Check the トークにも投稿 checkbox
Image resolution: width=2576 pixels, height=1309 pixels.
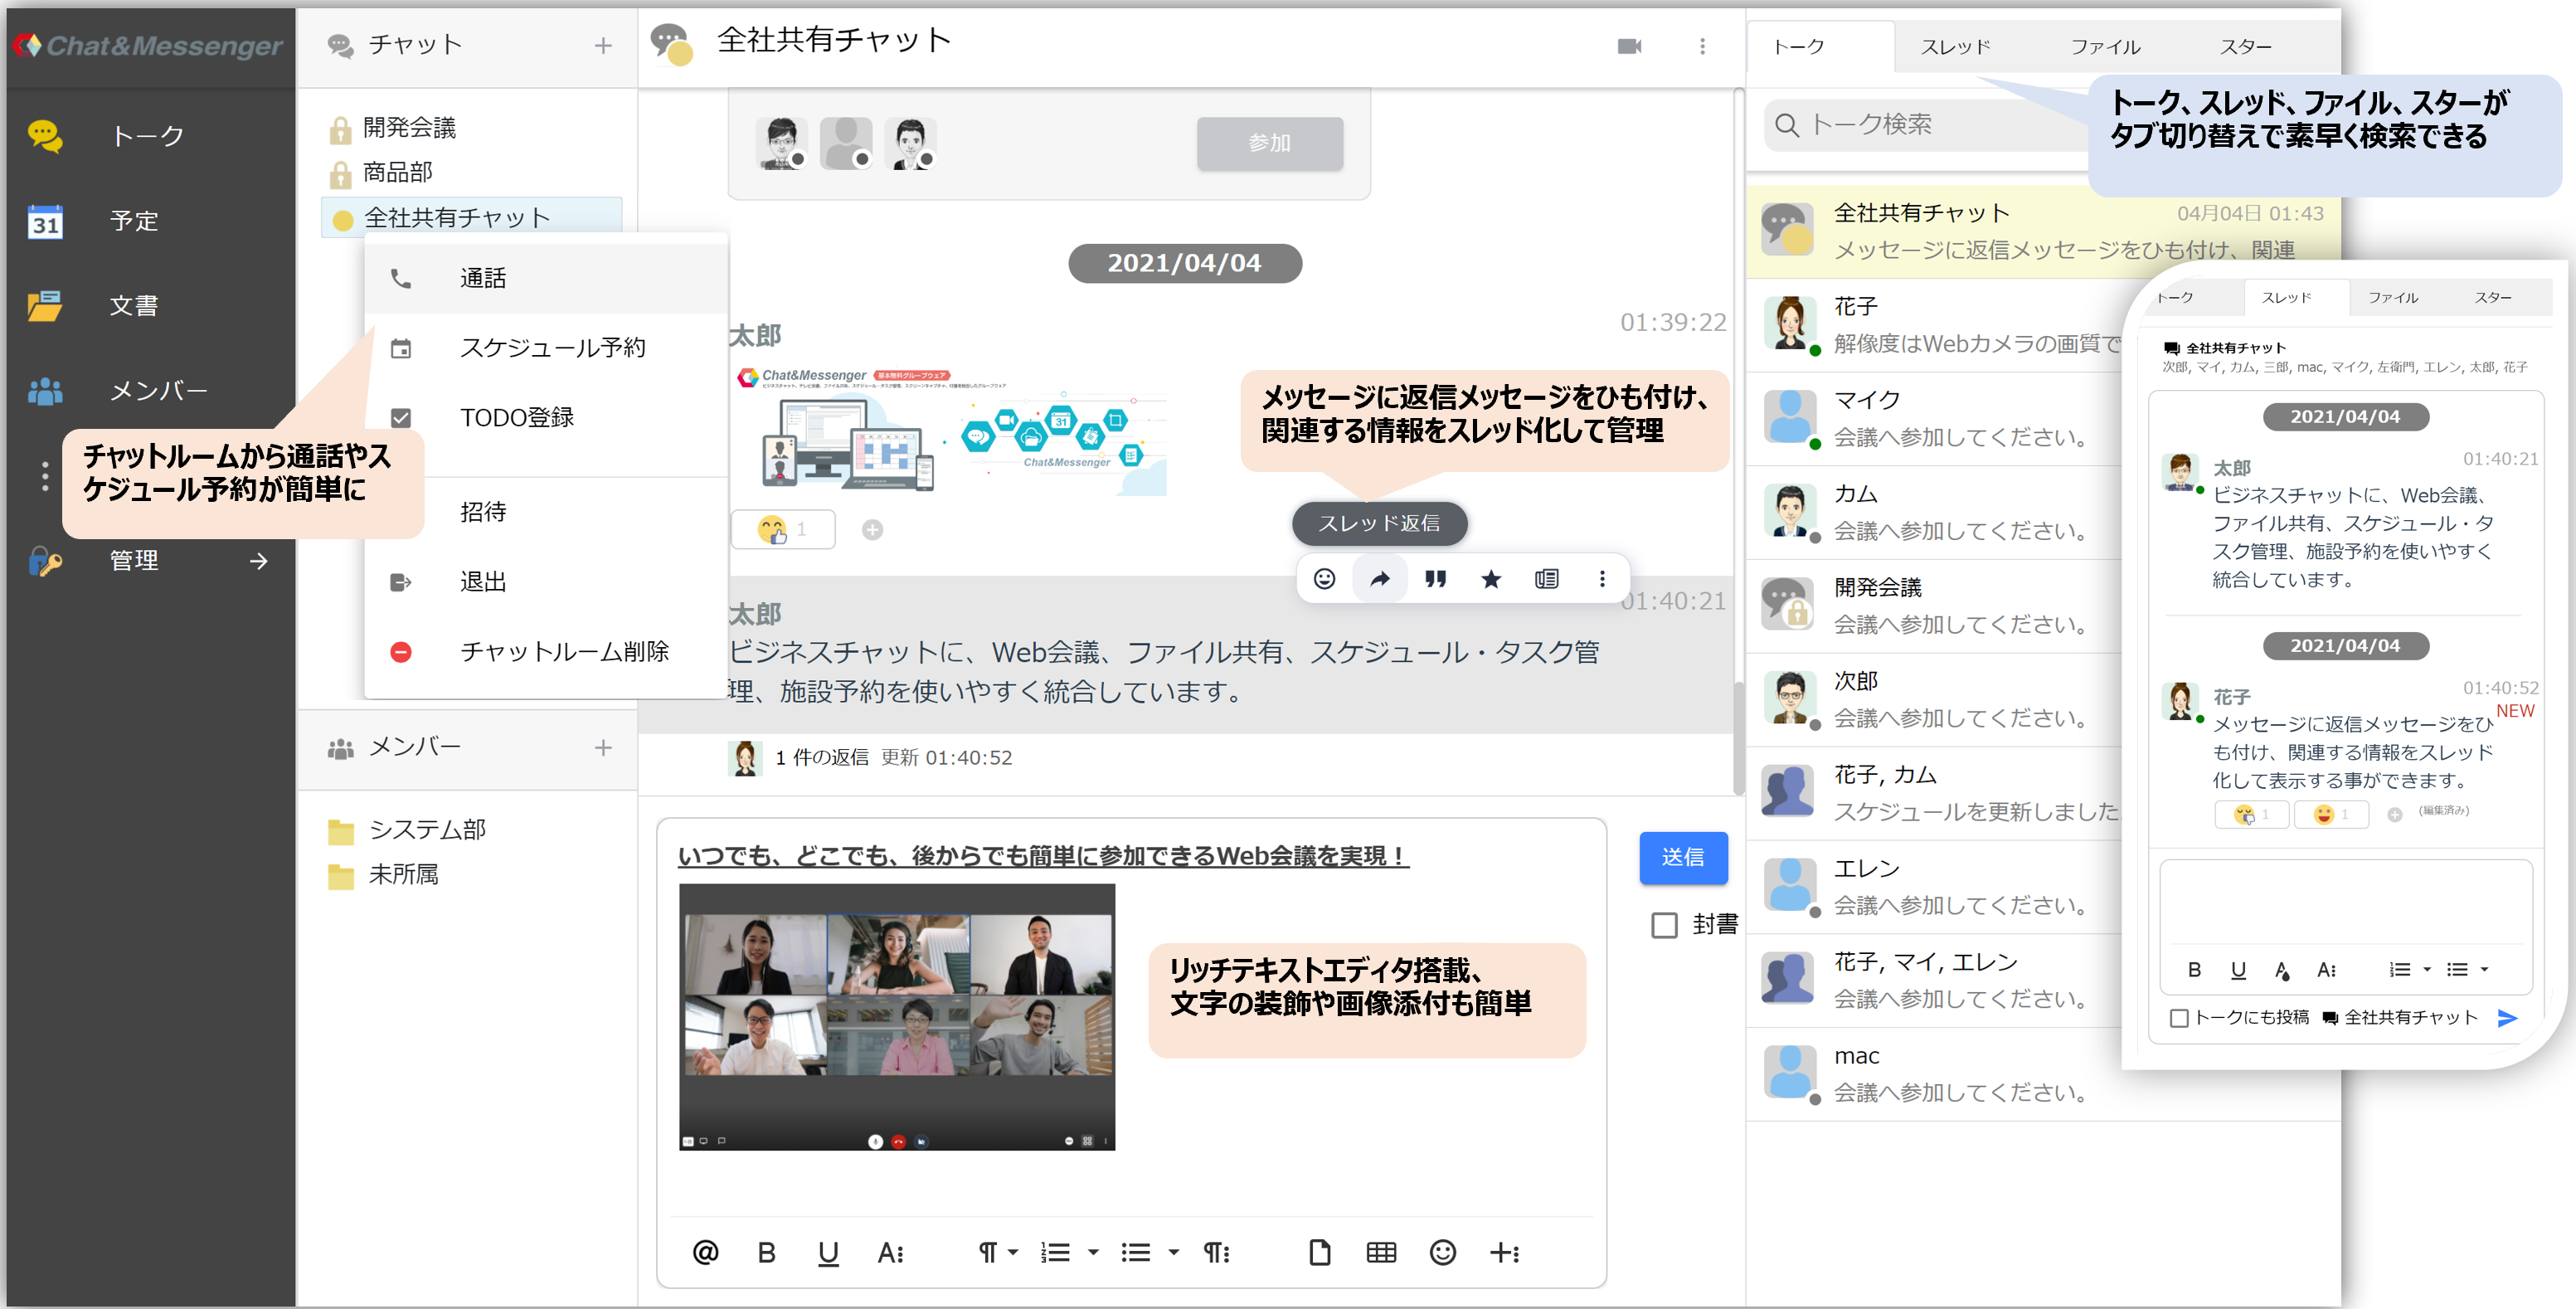[2179, 1018]
